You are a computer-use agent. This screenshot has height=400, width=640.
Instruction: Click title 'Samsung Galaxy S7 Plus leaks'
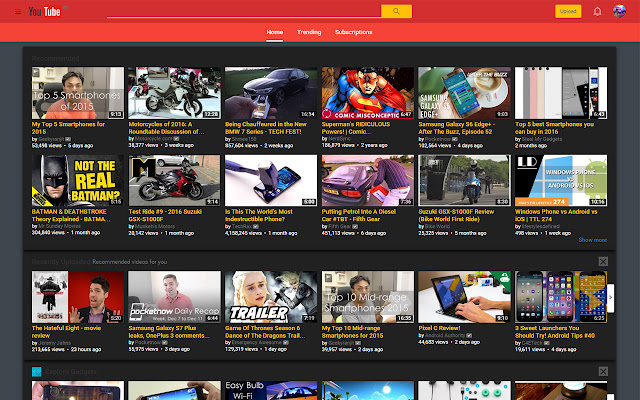[169, 332]
